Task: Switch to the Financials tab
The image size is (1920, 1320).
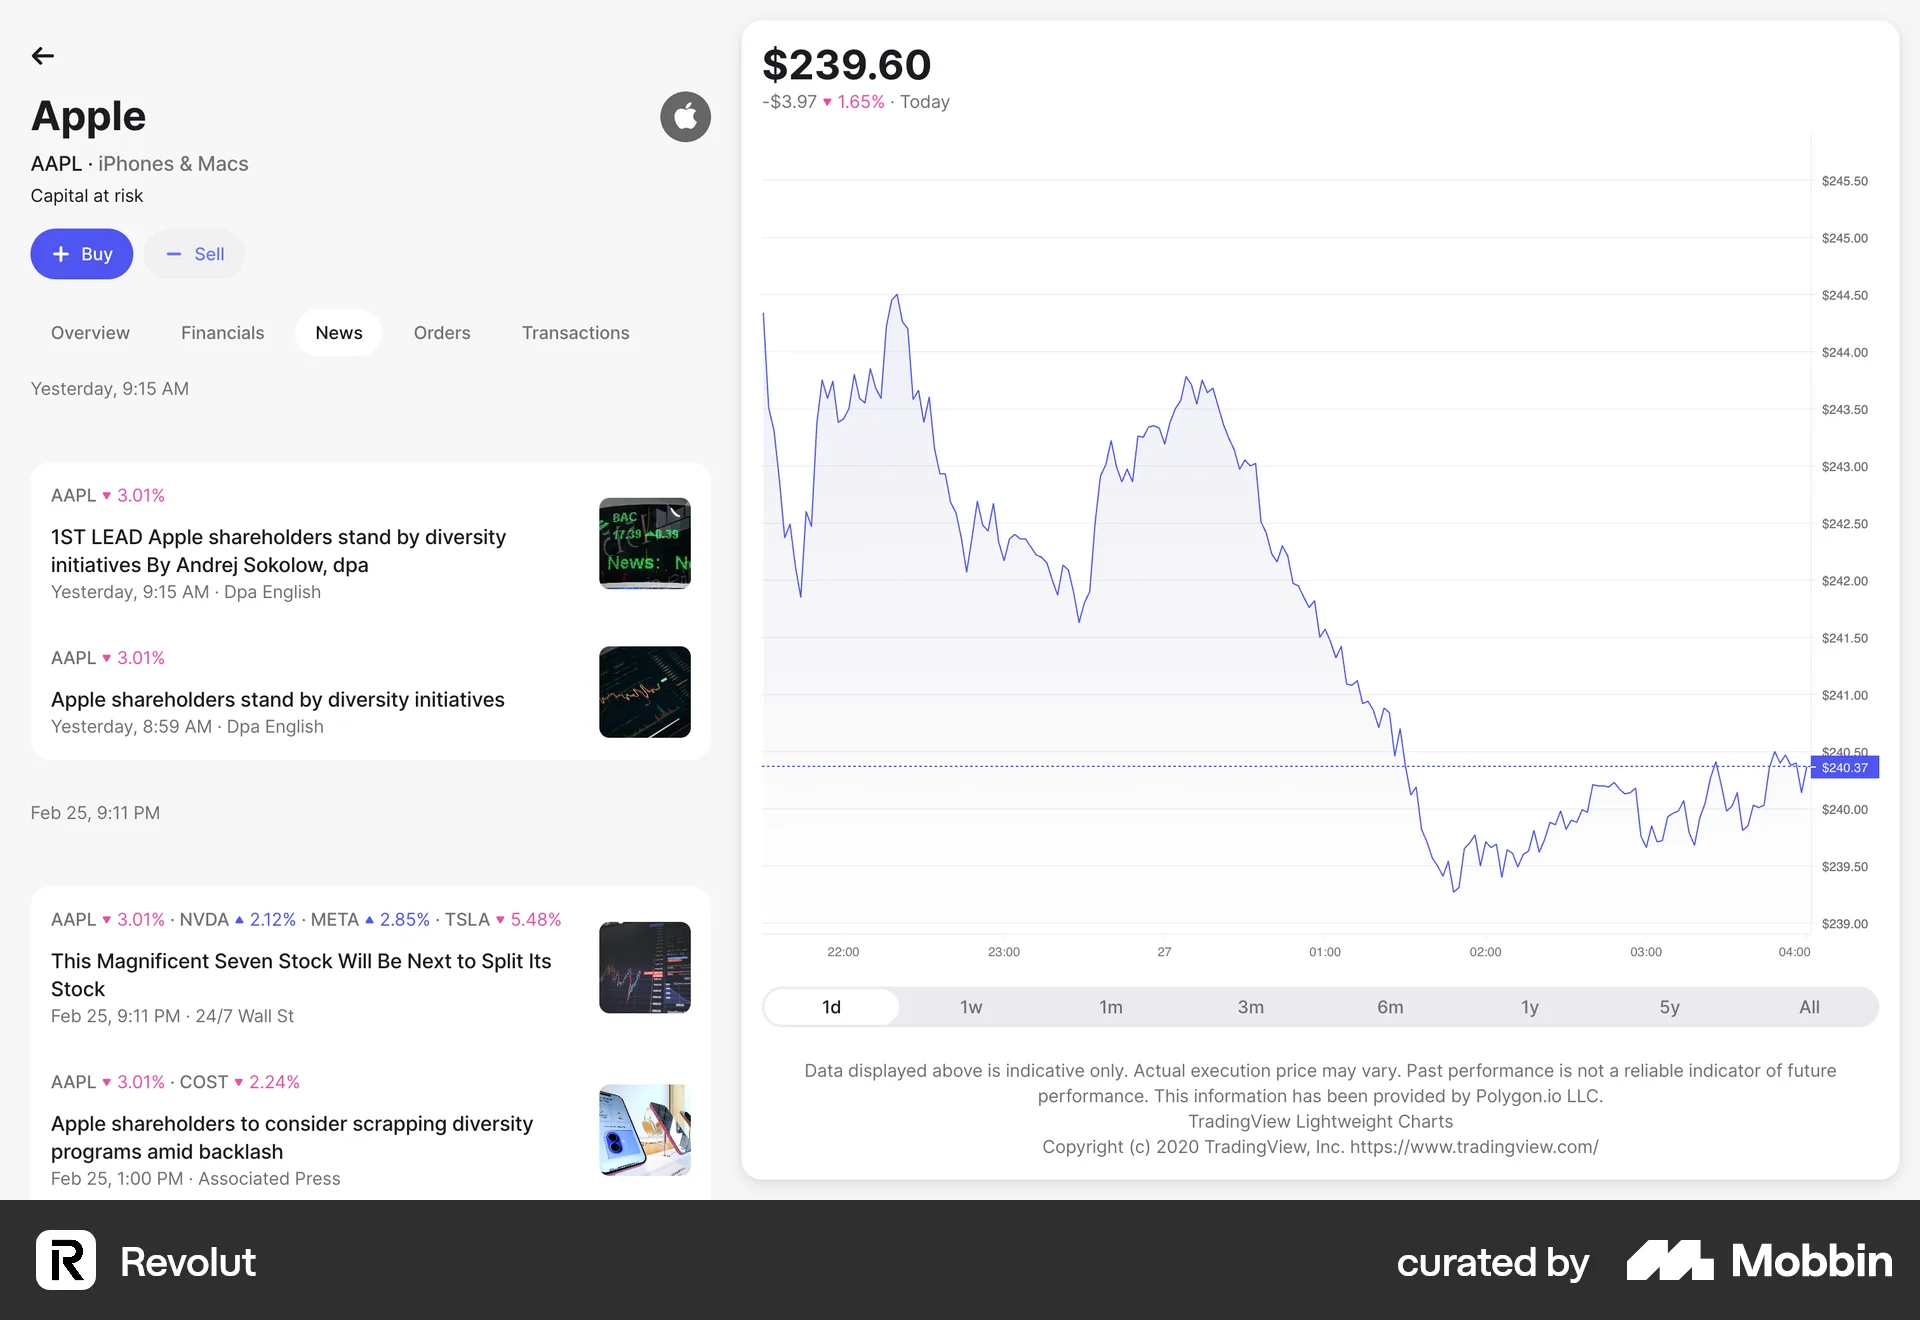Action: coord(222,332)
